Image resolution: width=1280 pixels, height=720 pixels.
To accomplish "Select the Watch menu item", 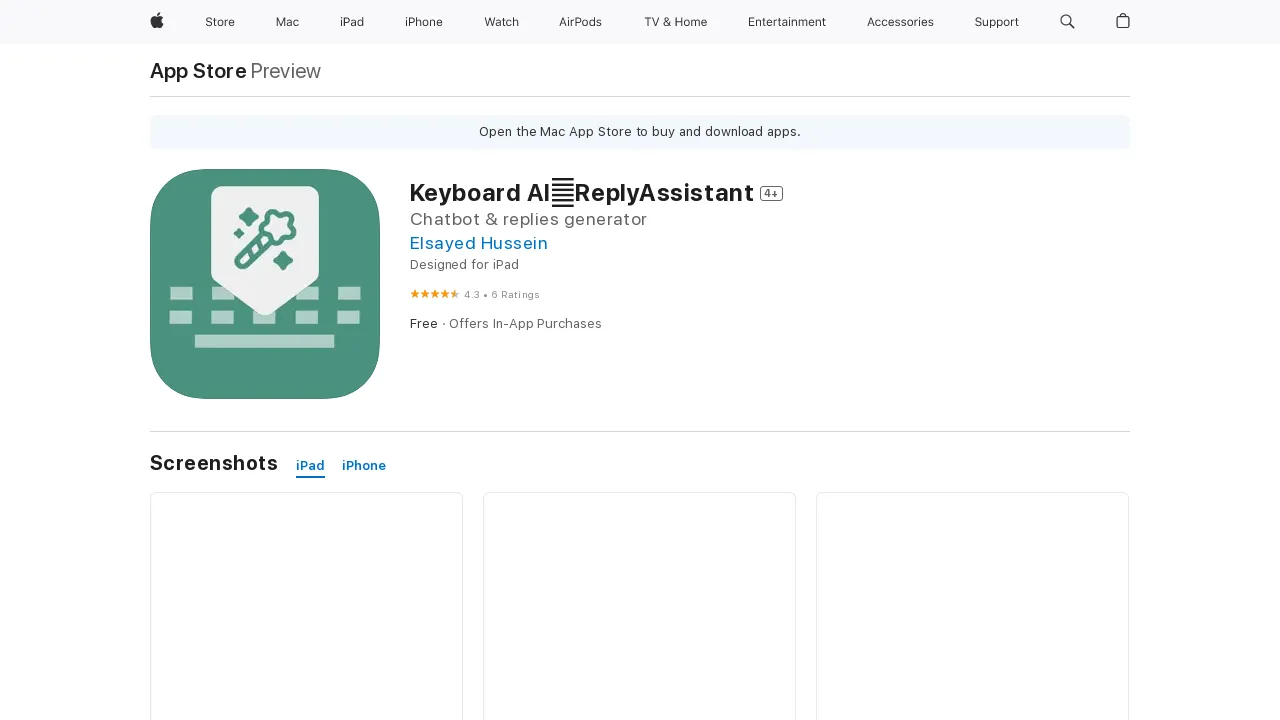I will coord(501,22).
